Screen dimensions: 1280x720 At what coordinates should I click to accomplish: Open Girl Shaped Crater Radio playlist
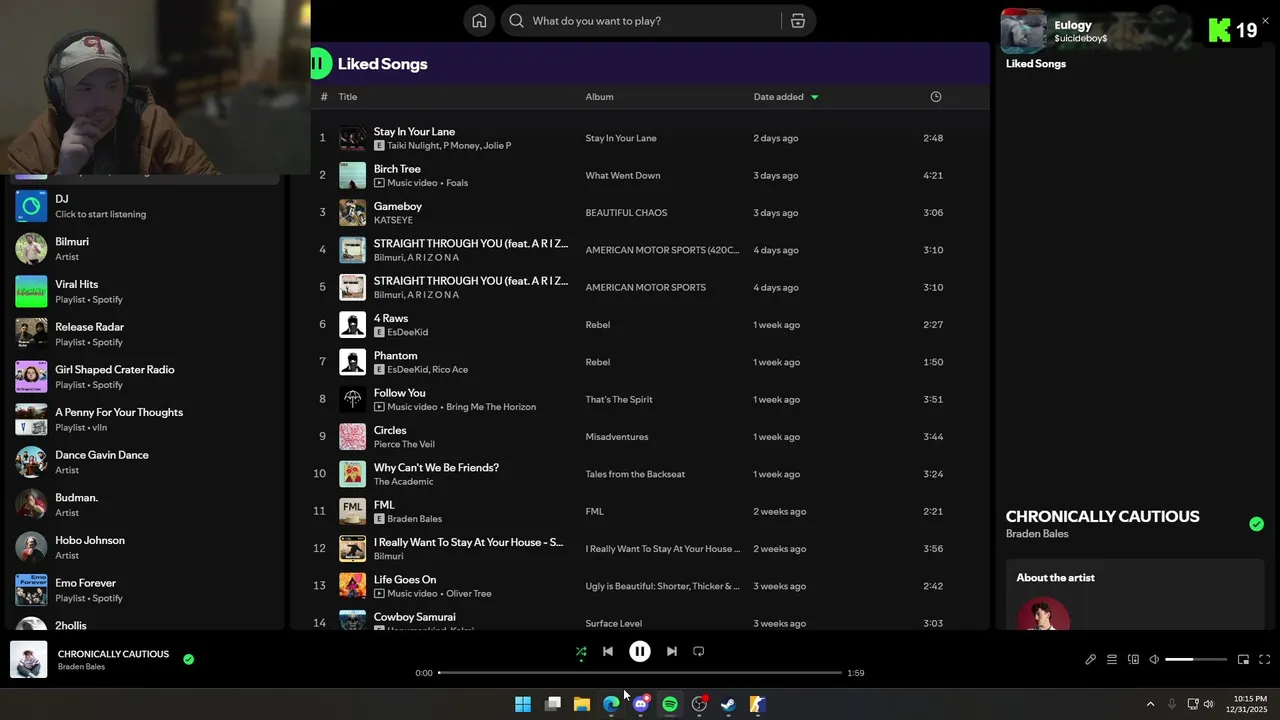145,377
